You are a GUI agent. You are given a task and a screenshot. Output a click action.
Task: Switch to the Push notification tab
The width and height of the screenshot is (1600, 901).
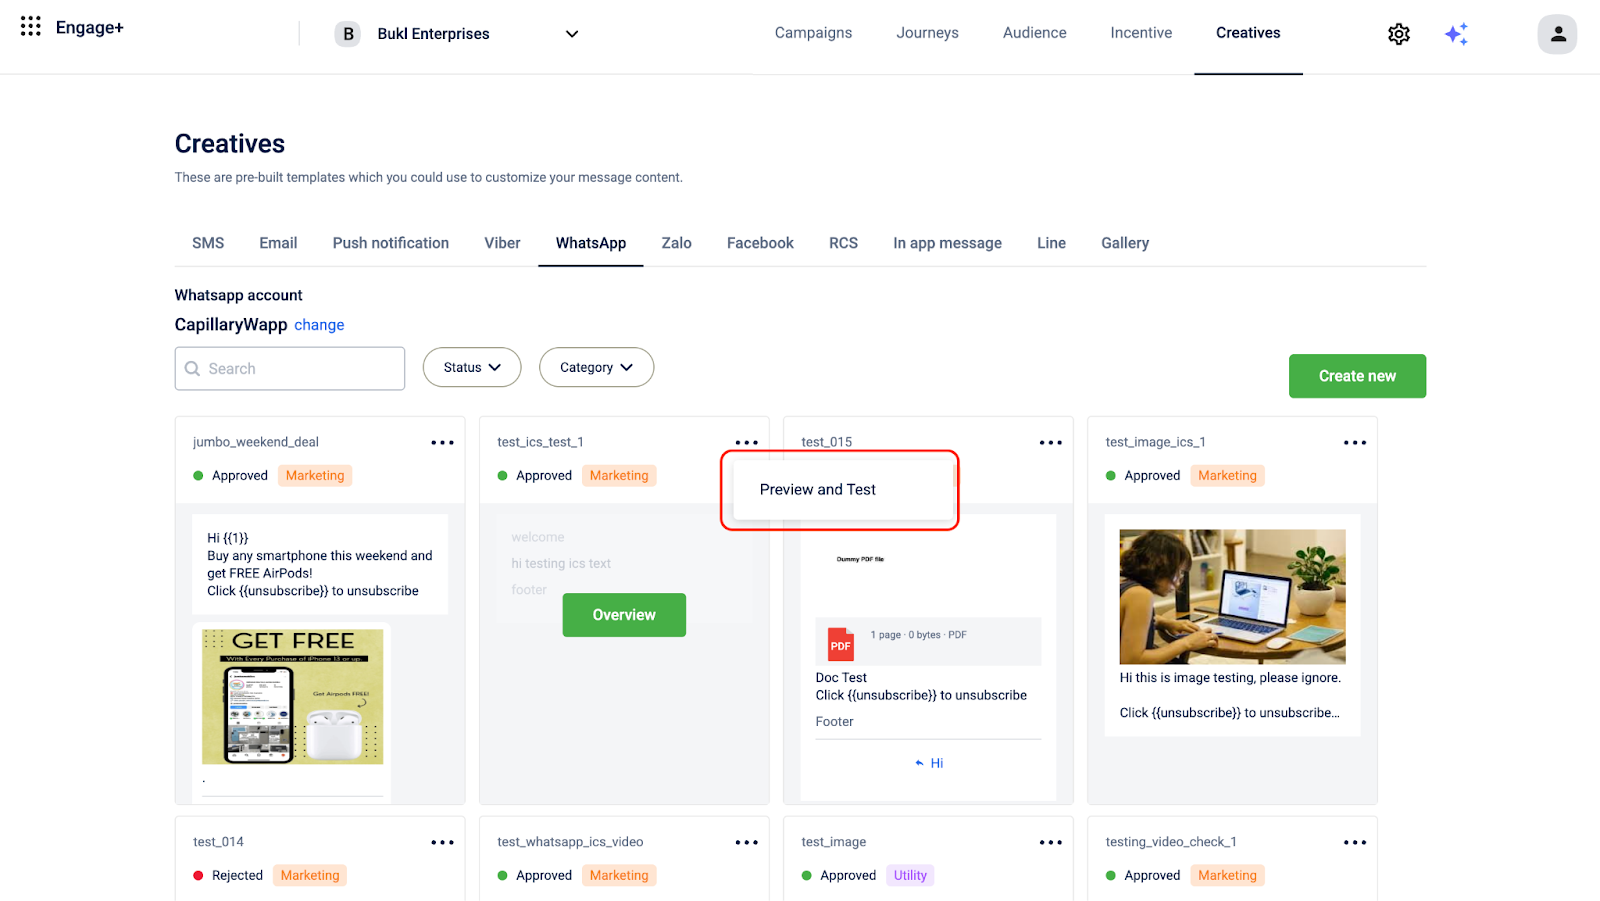coord(391,243)
